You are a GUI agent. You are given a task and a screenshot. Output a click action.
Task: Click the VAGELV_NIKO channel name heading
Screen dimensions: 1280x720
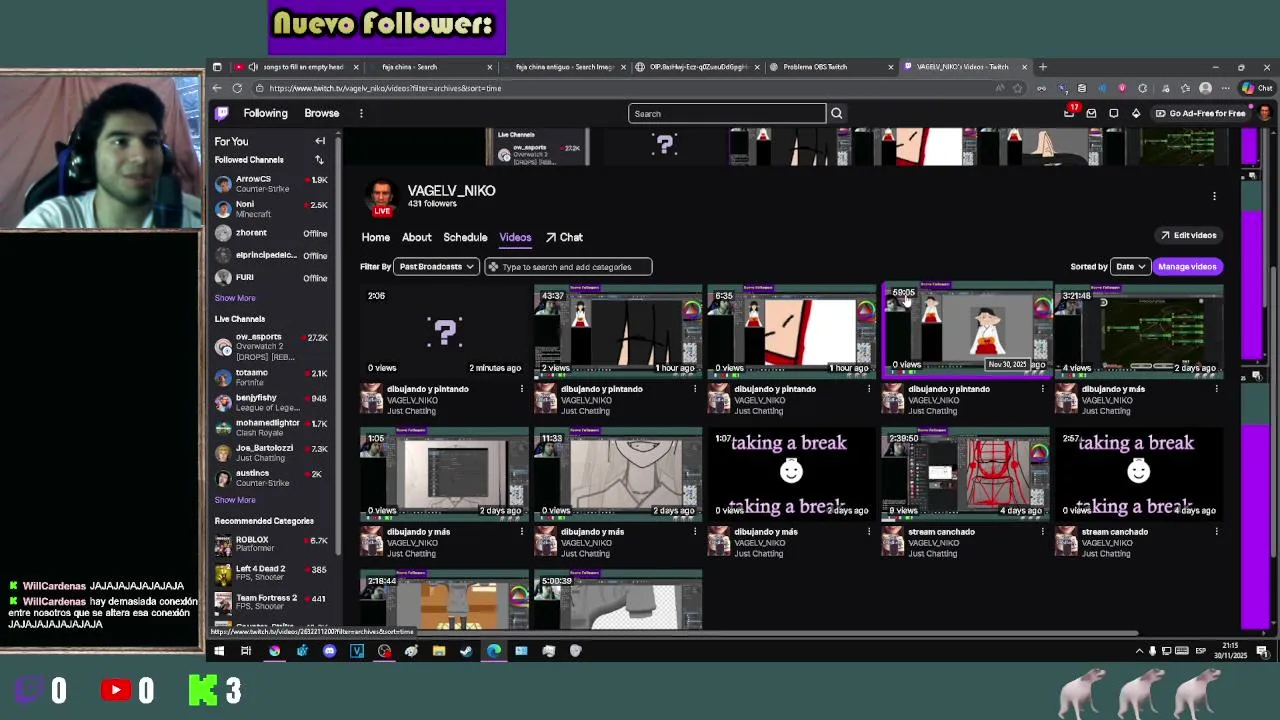point(451,190)
